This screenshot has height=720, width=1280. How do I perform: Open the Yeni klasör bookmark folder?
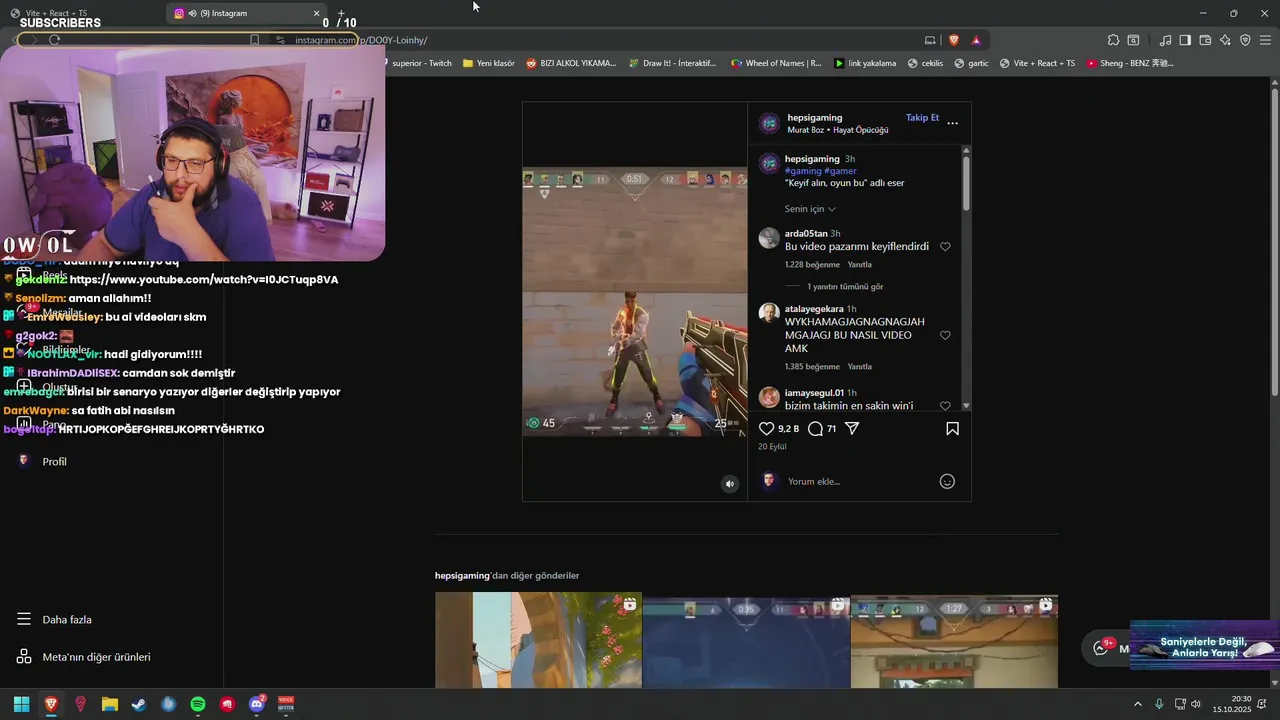pyautogui.click(x=489, y=63)
